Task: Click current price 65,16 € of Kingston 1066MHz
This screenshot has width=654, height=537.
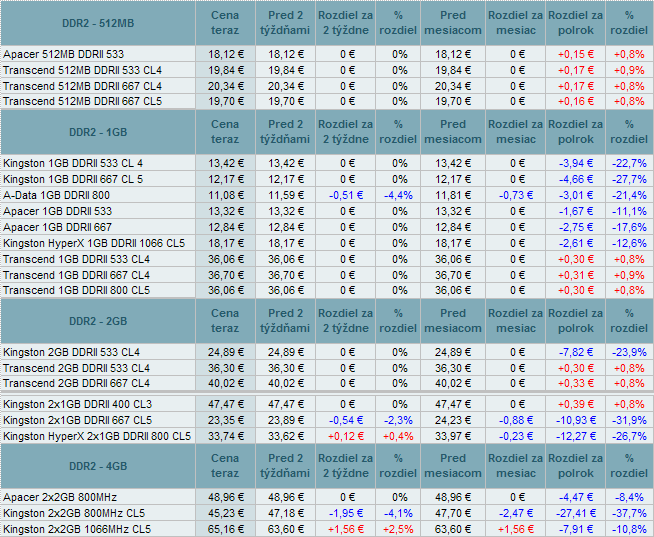Action: point(226,529)
